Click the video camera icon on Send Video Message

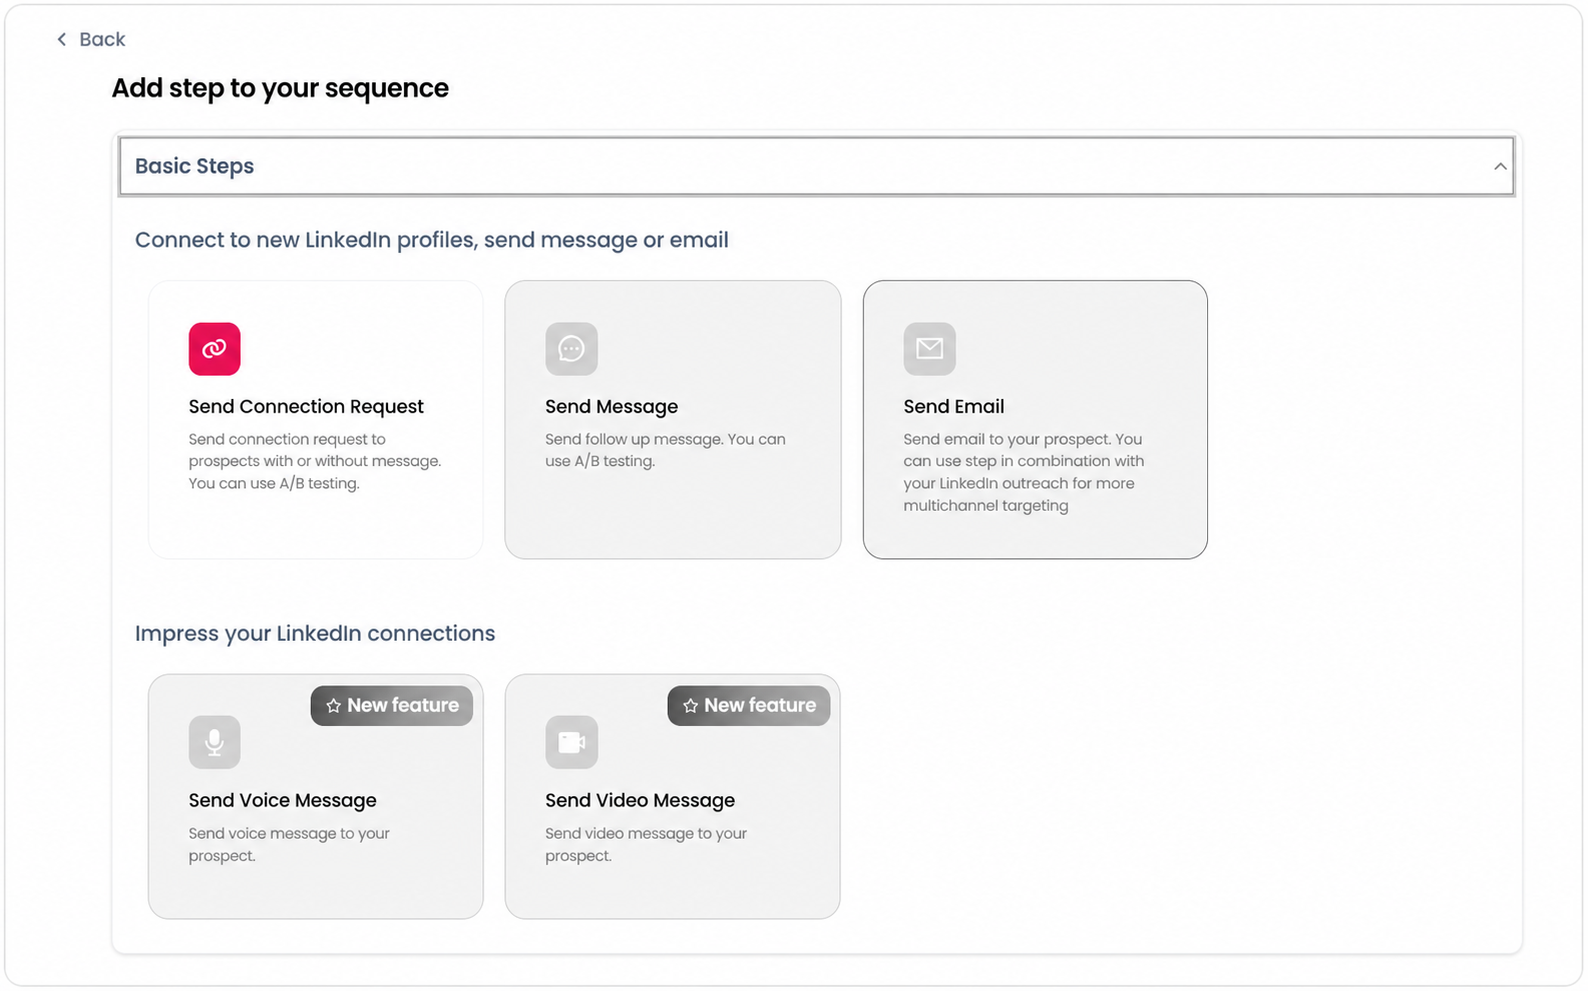point(571,742)
